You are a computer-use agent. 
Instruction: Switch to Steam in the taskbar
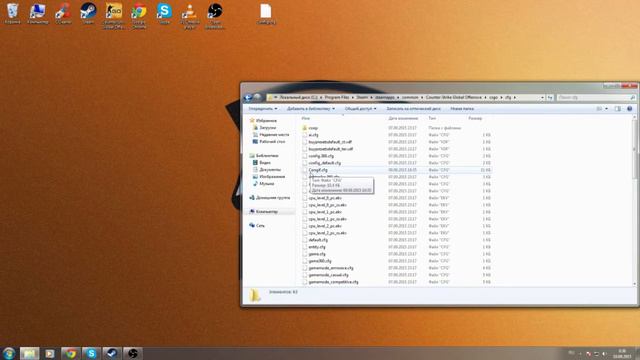click(x=112, y=353)
